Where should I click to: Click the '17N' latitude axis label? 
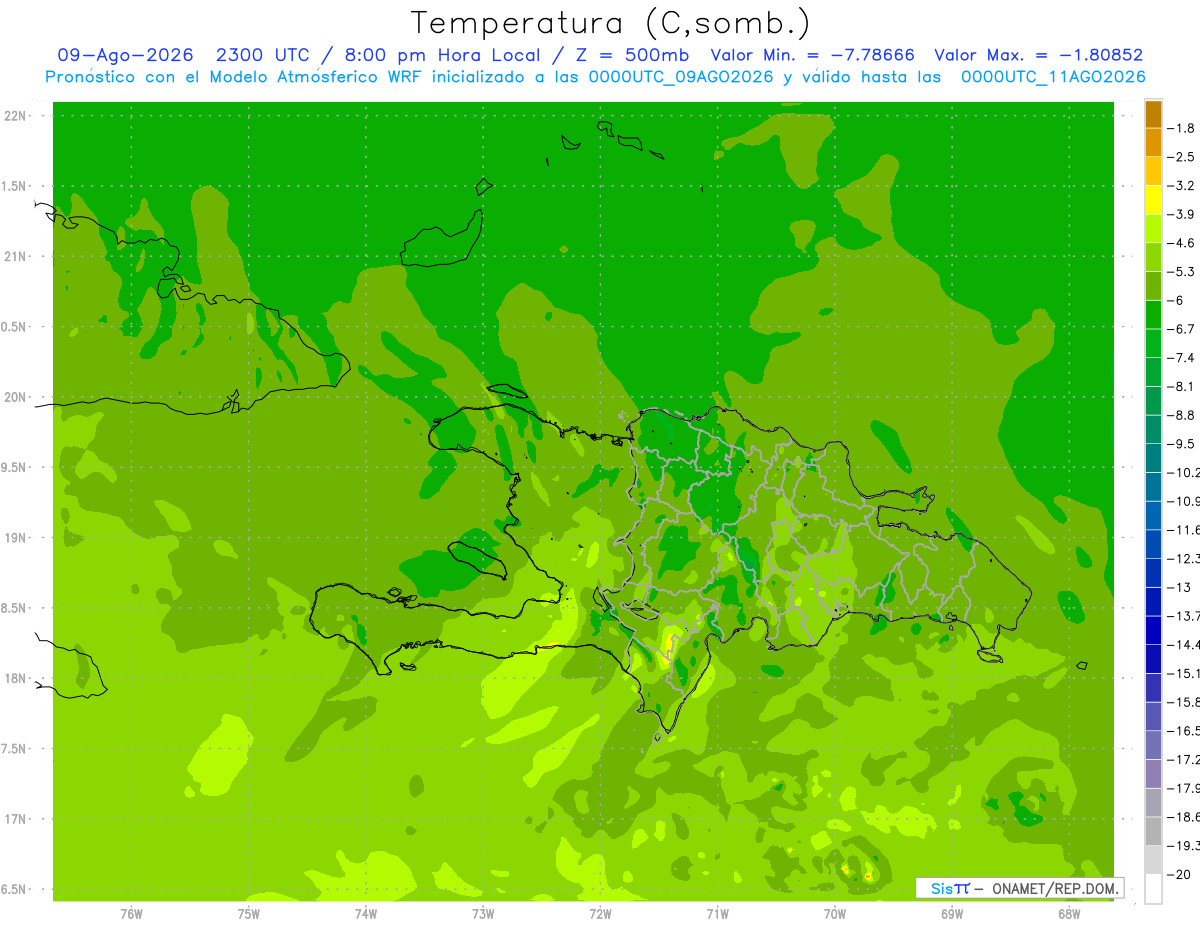coord(16,819)
